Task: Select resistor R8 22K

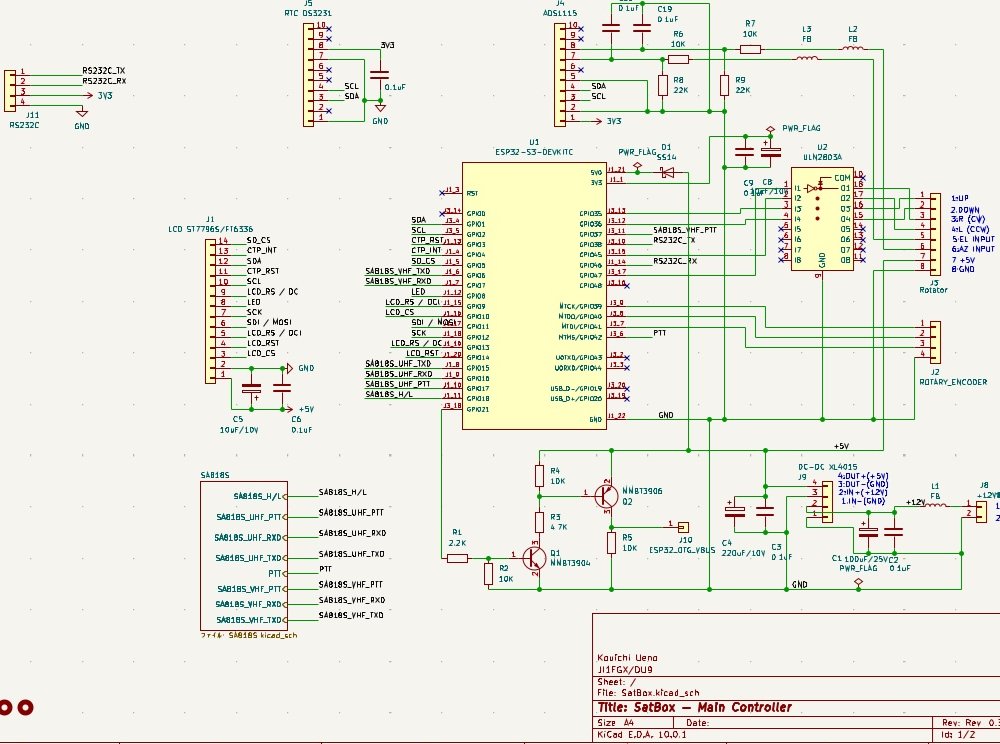Action: click(x=663, y=85)
